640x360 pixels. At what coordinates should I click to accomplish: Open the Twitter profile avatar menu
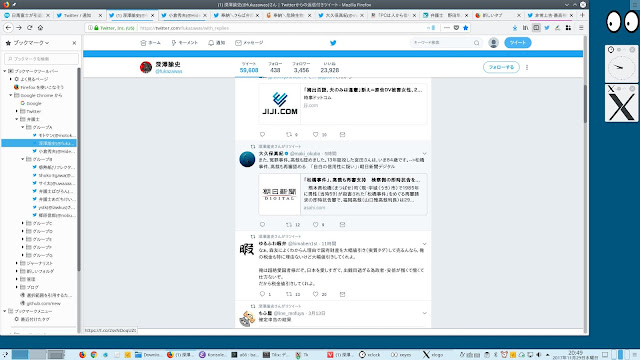pos(493,42)
